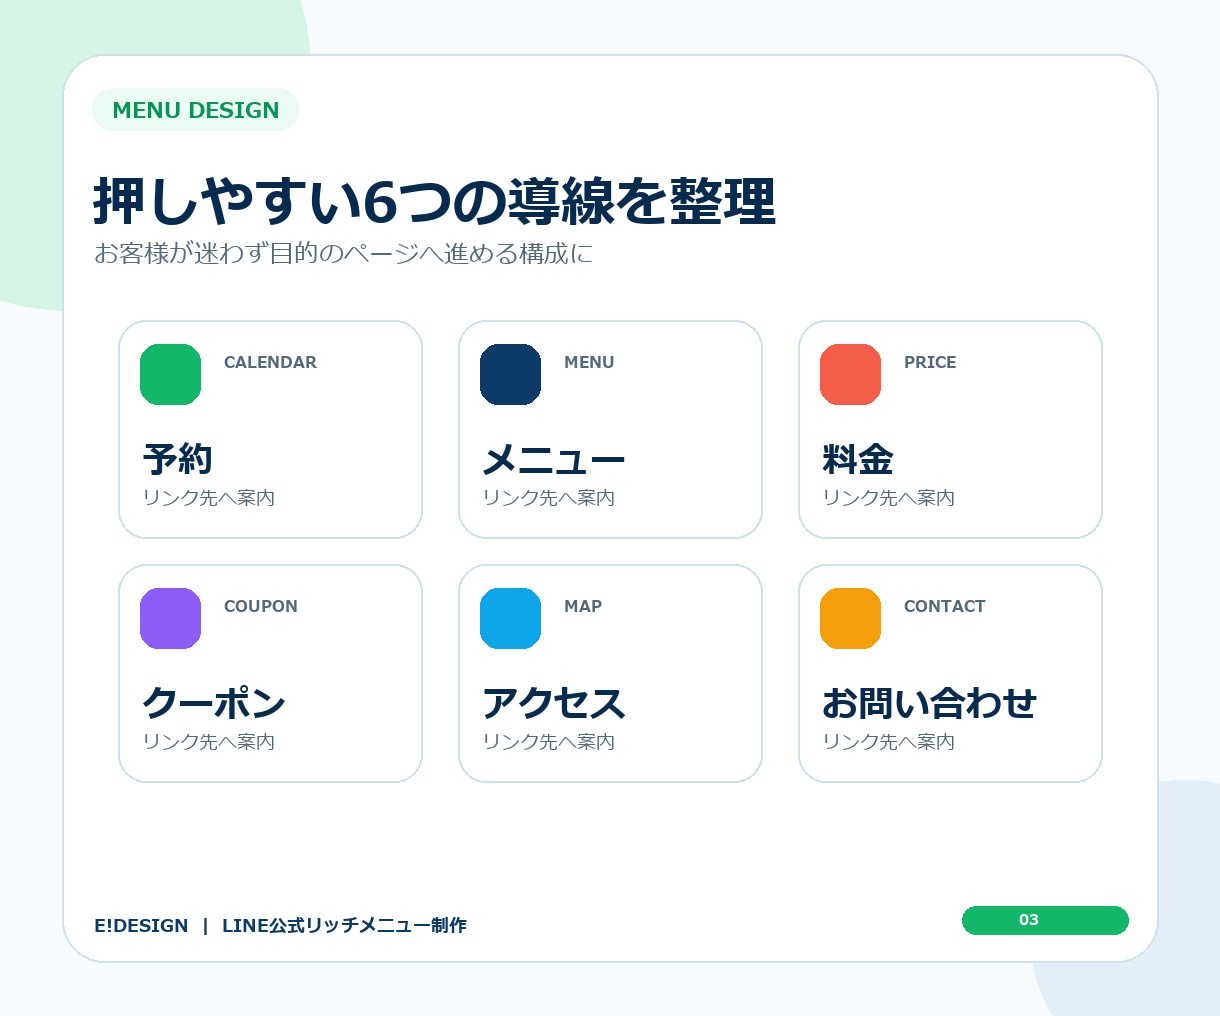Click the CONTACT label text
The width and height of the screenshot is (1220, 1016).
coord(945,606)
